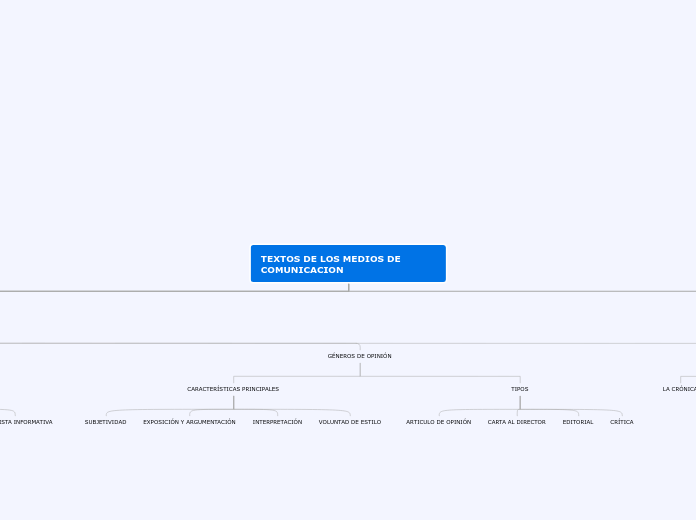Select the CRÍTICA node
This screenshot has height=520, width=696.
pyautogui.click(x=622, y=422)
